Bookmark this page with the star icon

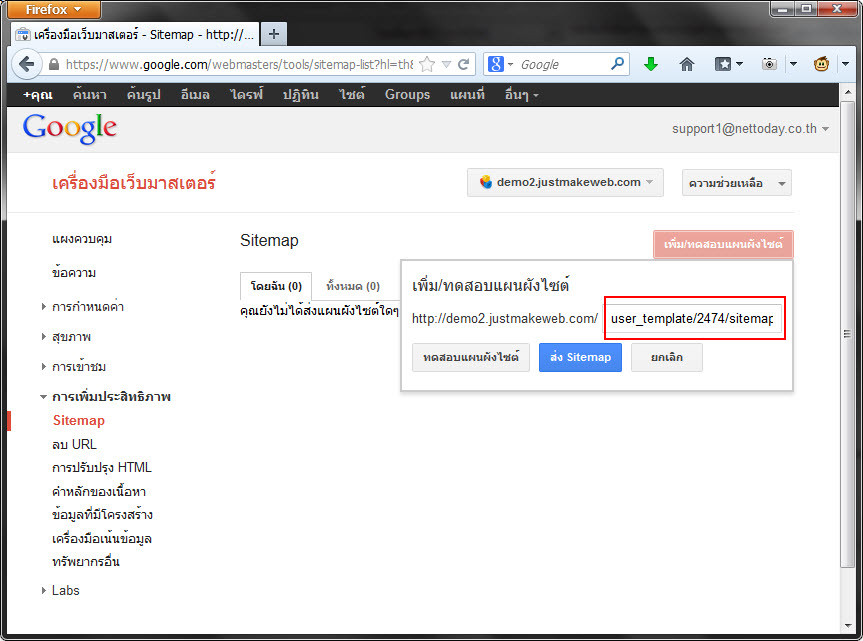coord(427,64)
